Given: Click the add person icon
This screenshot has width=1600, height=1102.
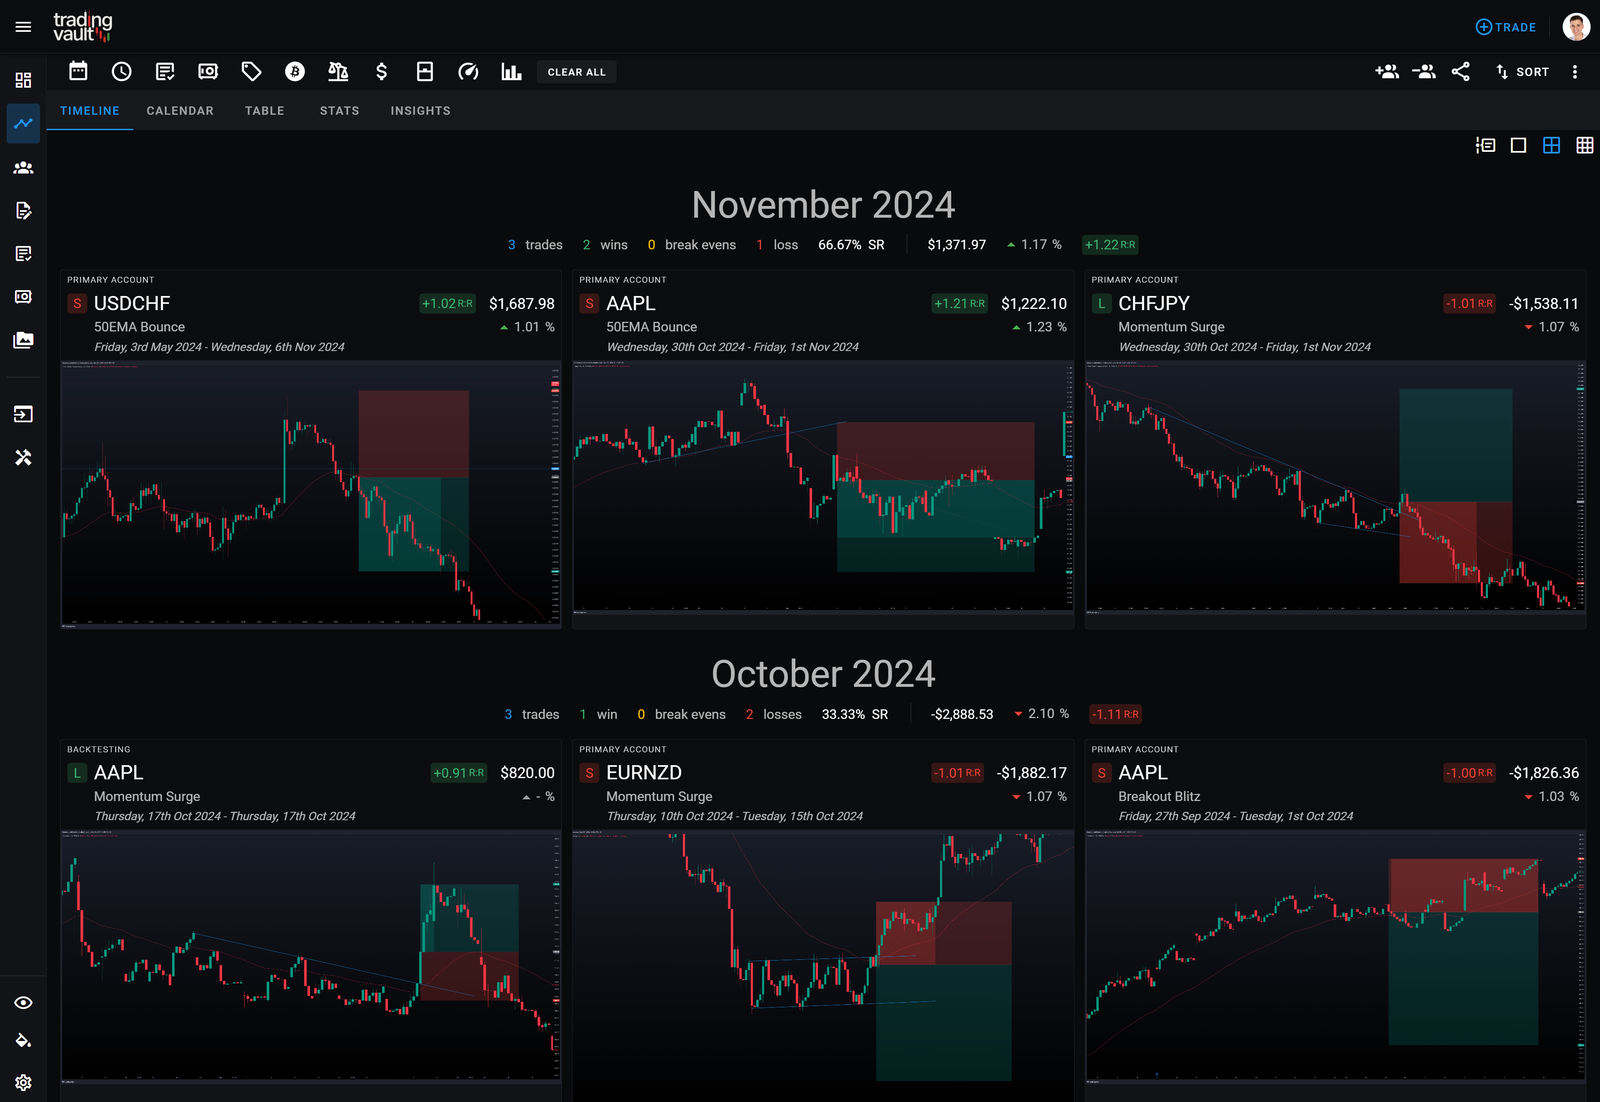Looking at the screenshot, I should [x=1386, y=71].
